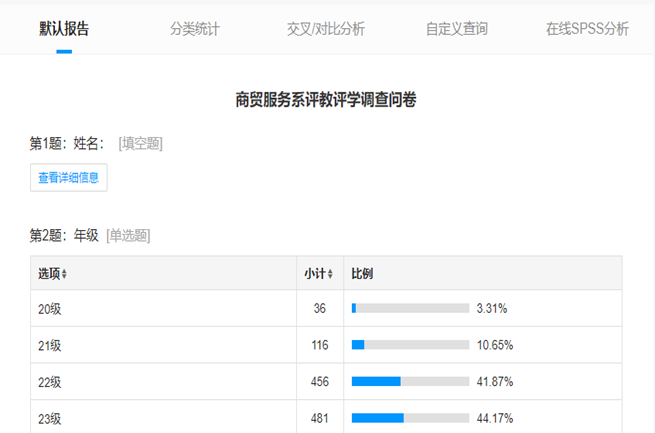Open the 在线SPSS分析 tab

(587, 28)
